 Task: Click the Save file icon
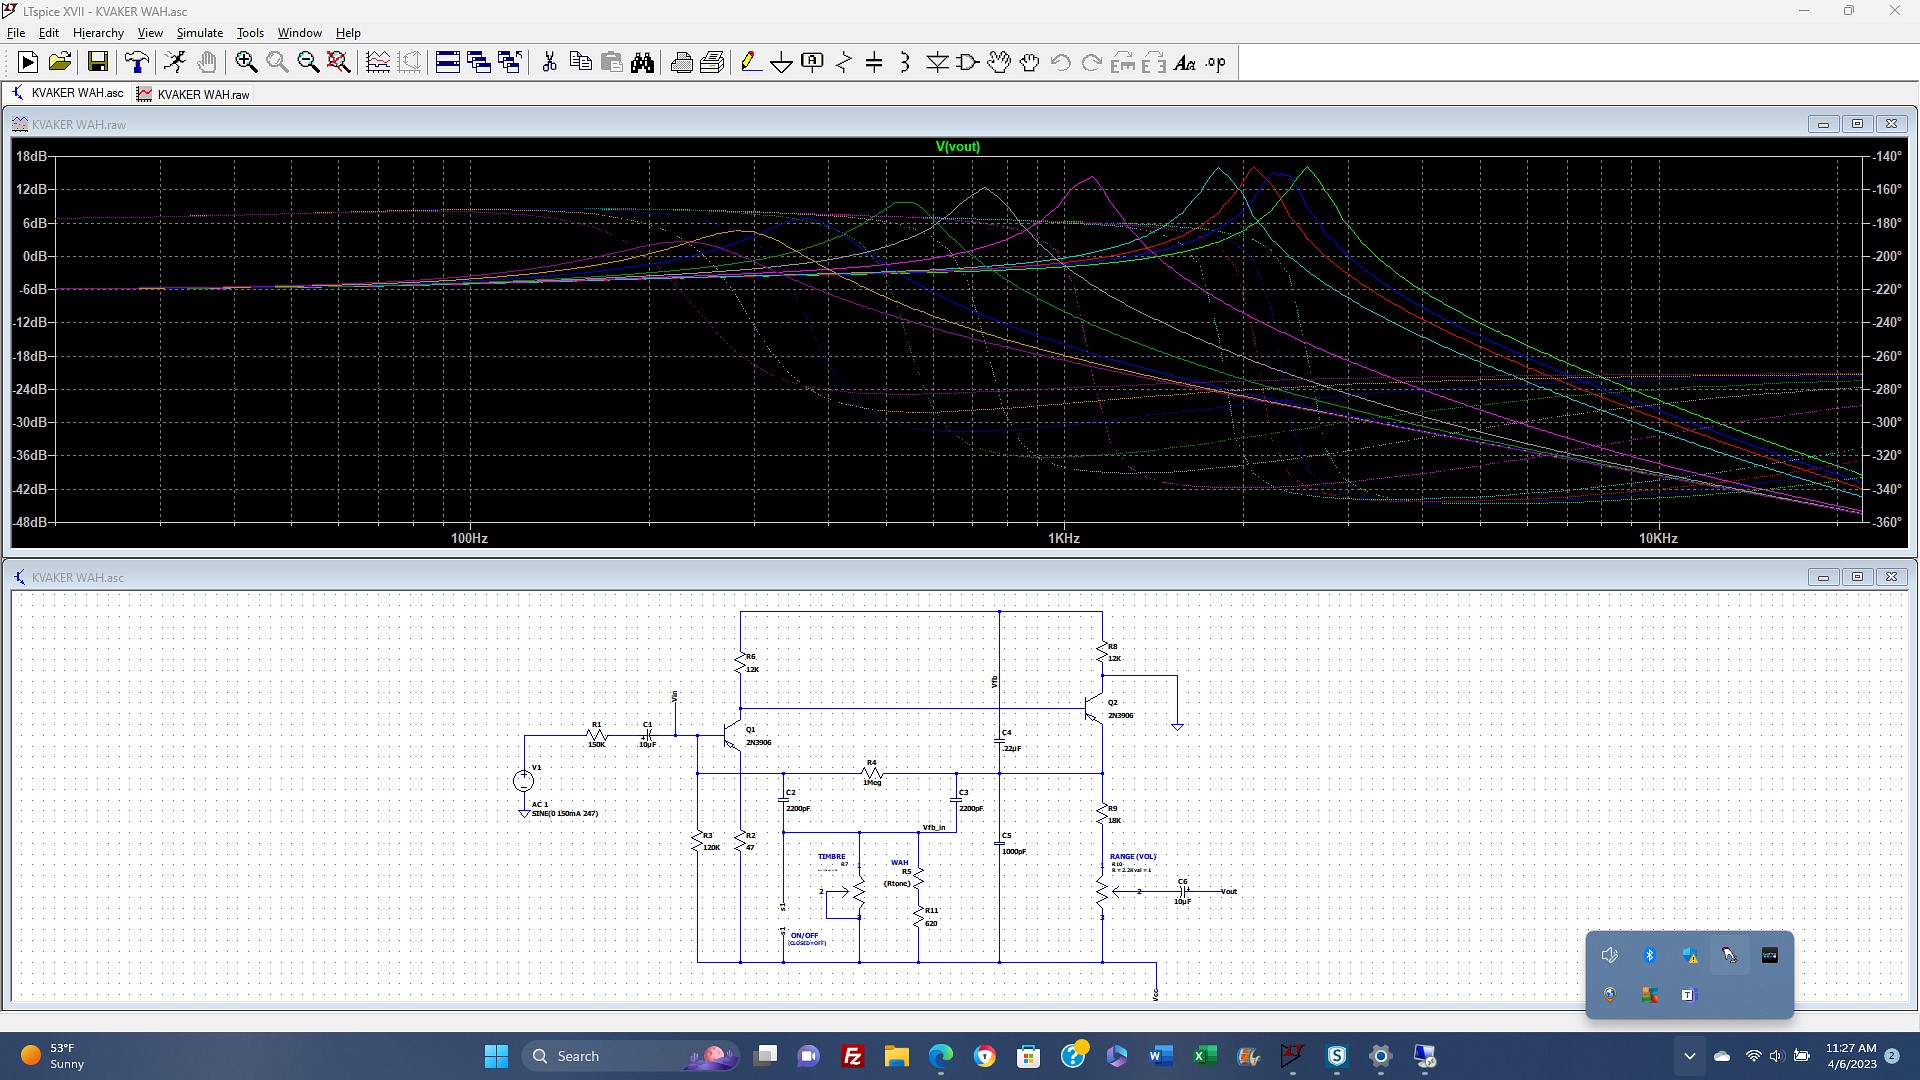[97, 63]
